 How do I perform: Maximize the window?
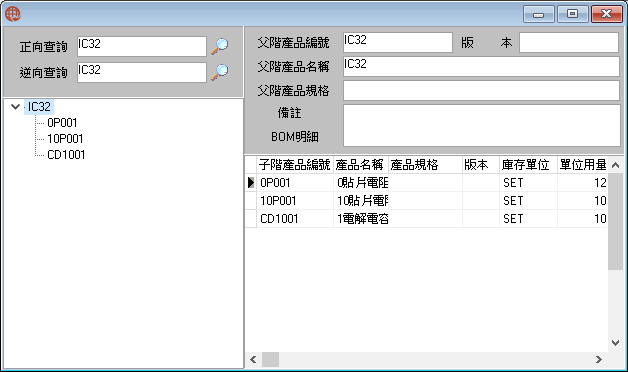[573, 14]
